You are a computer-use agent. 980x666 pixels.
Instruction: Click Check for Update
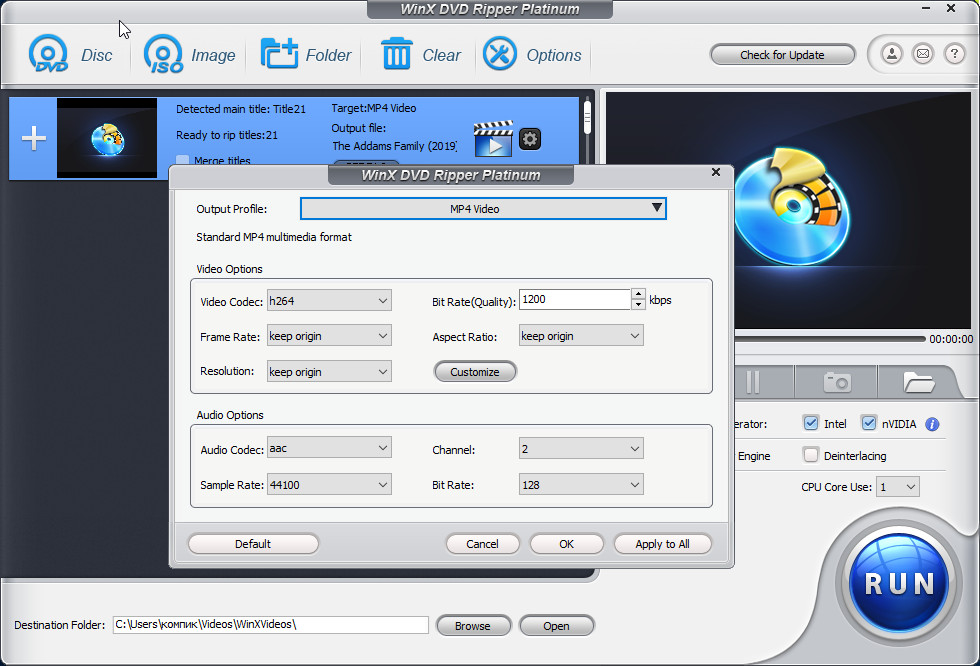(x=782, y=55)
